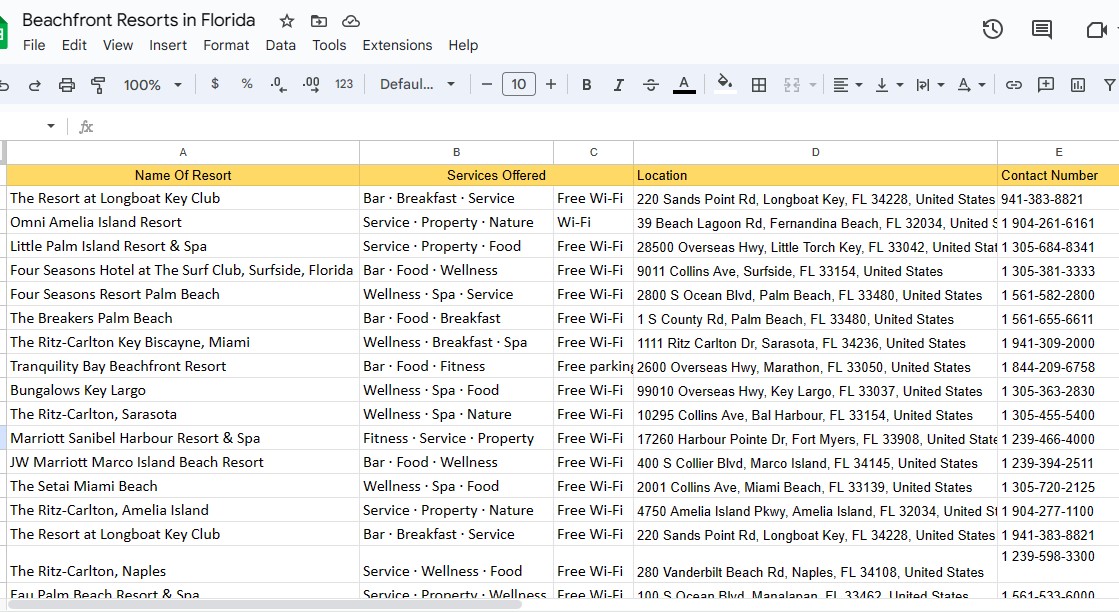Open the Borders tool
The width and height of the screenshot is (1119, 612).
click(759, 85)
